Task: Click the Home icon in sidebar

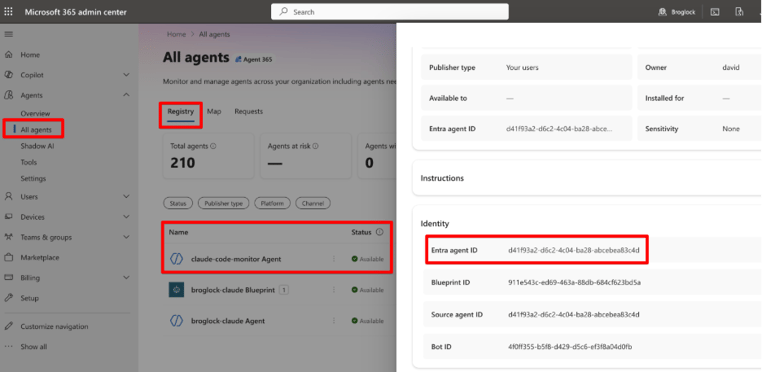Action: click(8, 55)
